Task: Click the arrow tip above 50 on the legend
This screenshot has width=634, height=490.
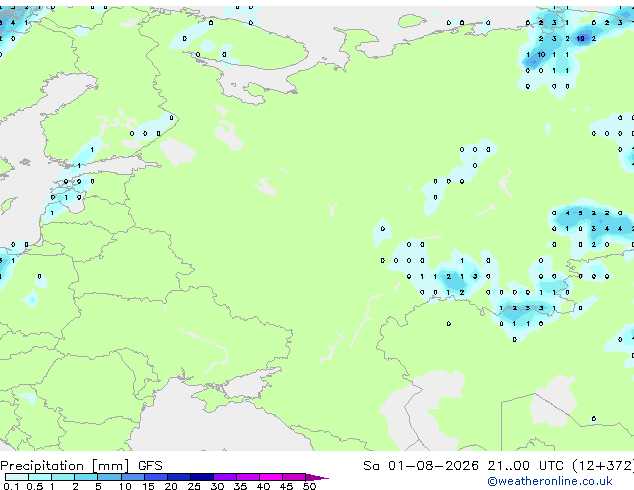Action: [x=317, y=478]
